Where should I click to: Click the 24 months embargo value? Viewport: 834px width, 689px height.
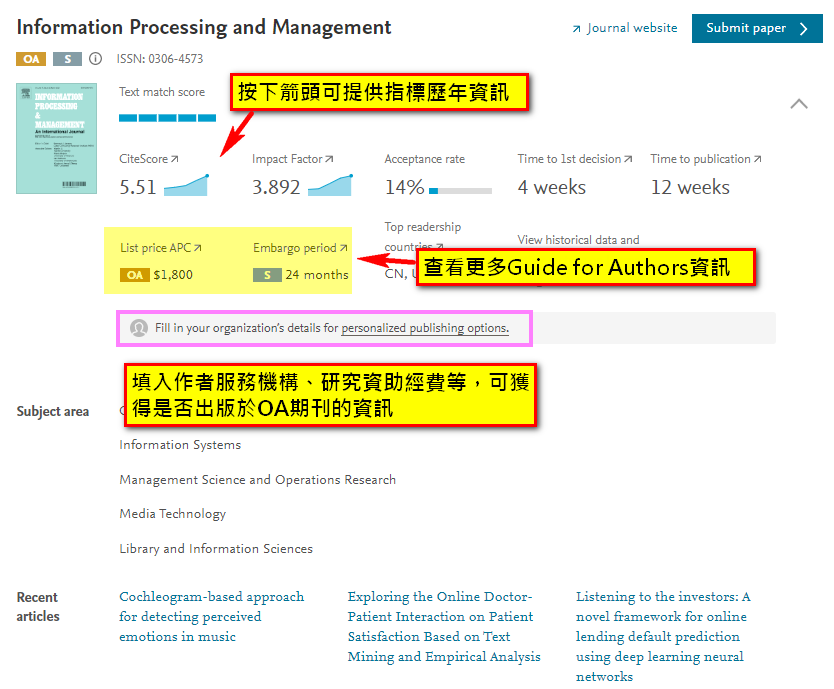coord(317,275)
